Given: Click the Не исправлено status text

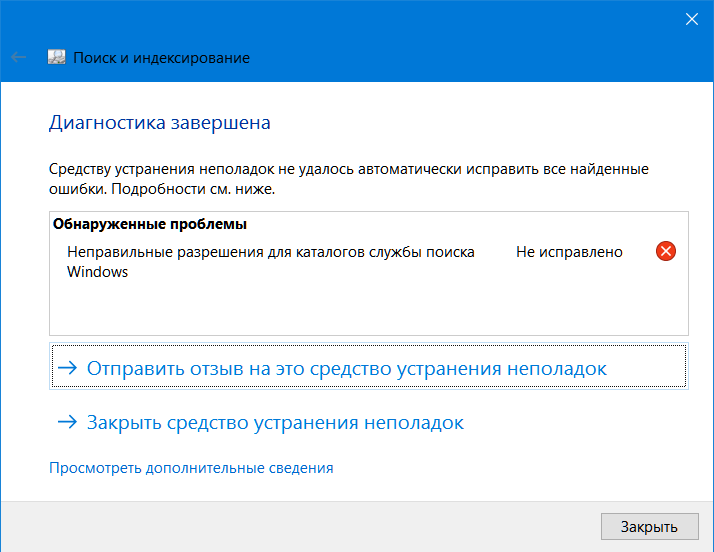Looking at the screenshot, I should (569, 252).
